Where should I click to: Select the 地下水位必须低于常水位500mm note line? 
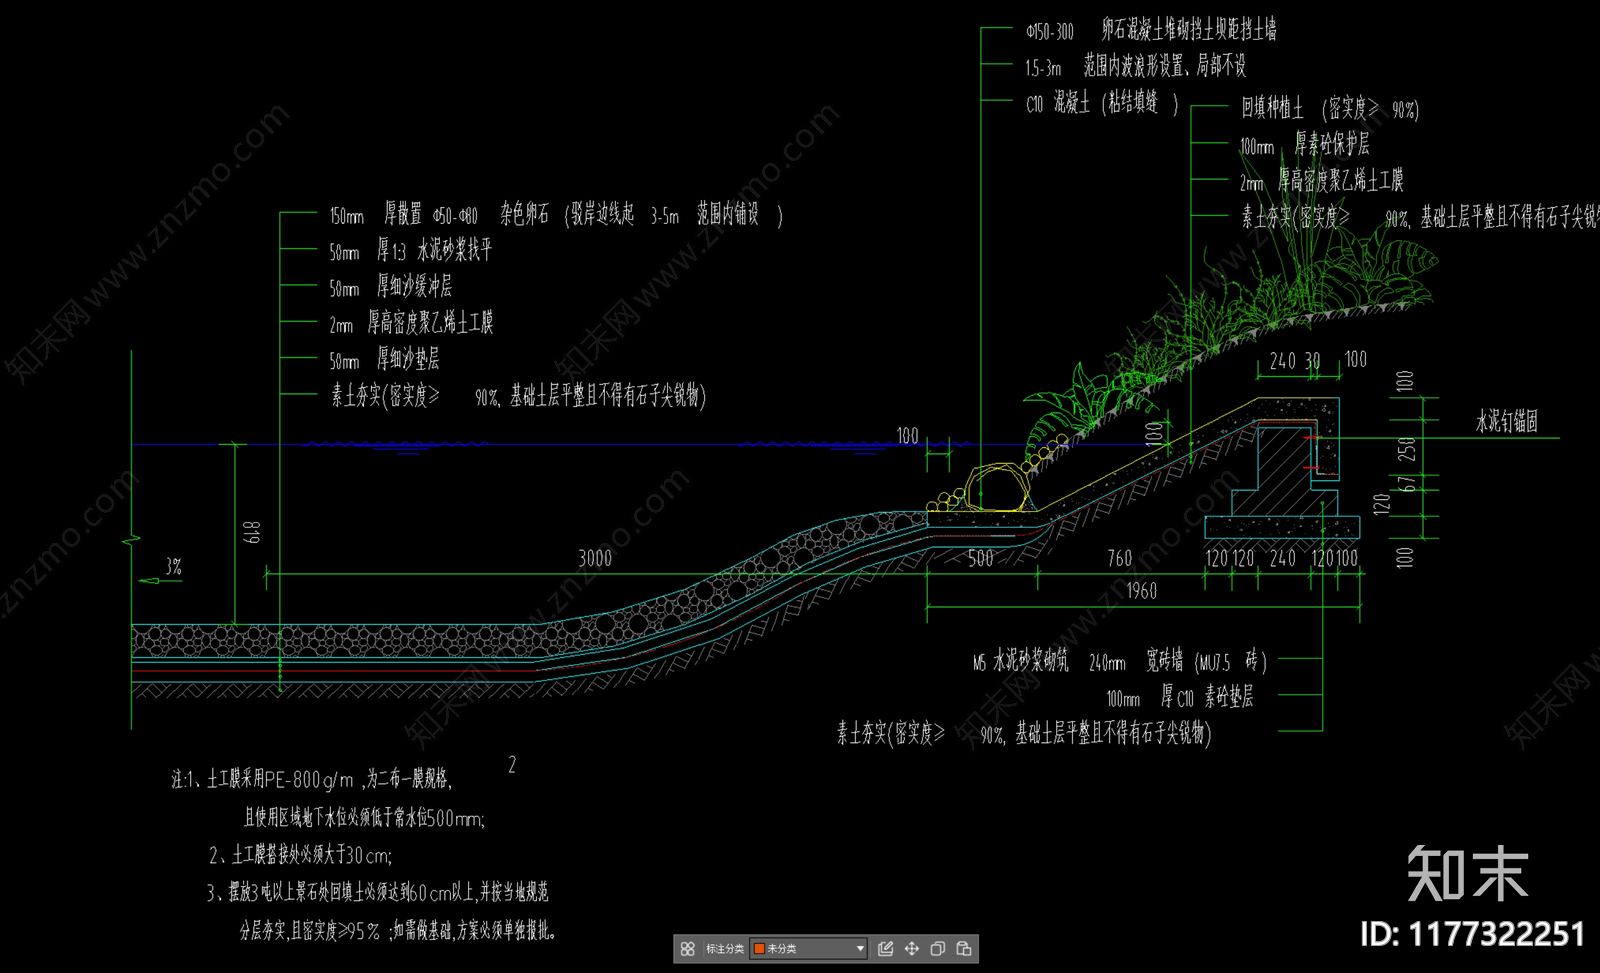(364, 818)
